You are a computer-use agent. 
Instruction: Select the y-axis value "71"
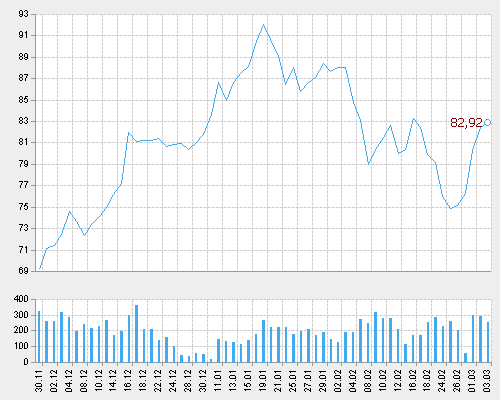pos(24,250)
